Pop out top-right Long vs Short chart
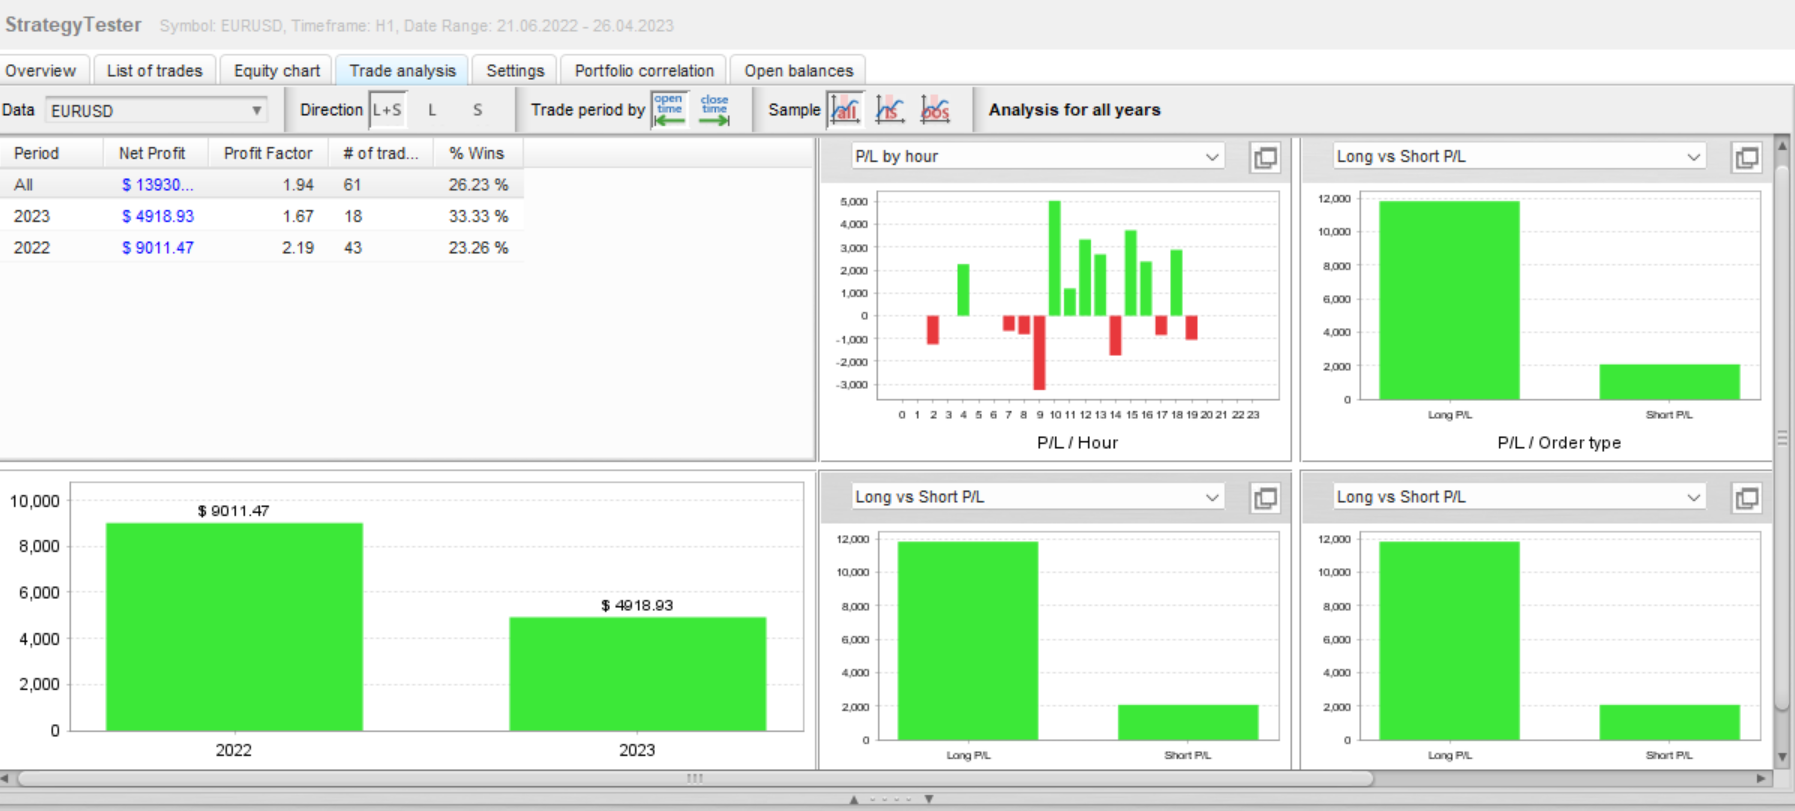The width and height of the screenshot is (1795, 811). point(1746,157)
